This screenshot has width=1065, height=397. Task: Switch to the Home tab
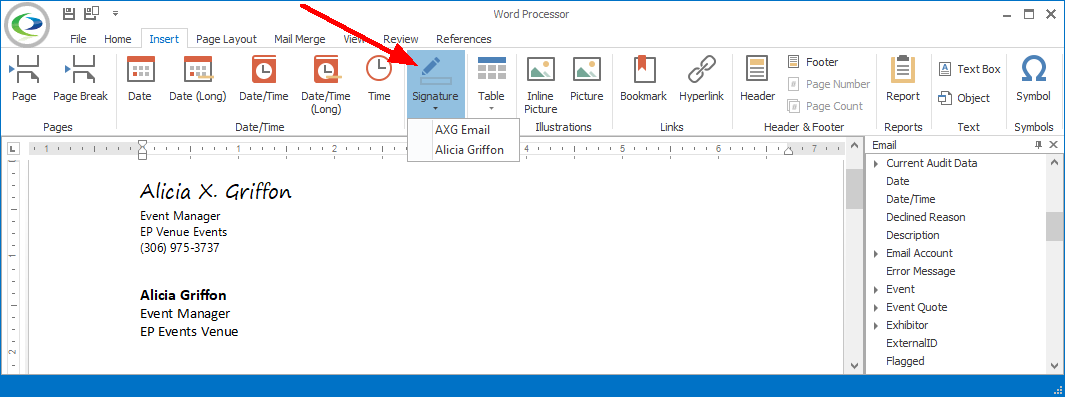(x=118, y=39)
